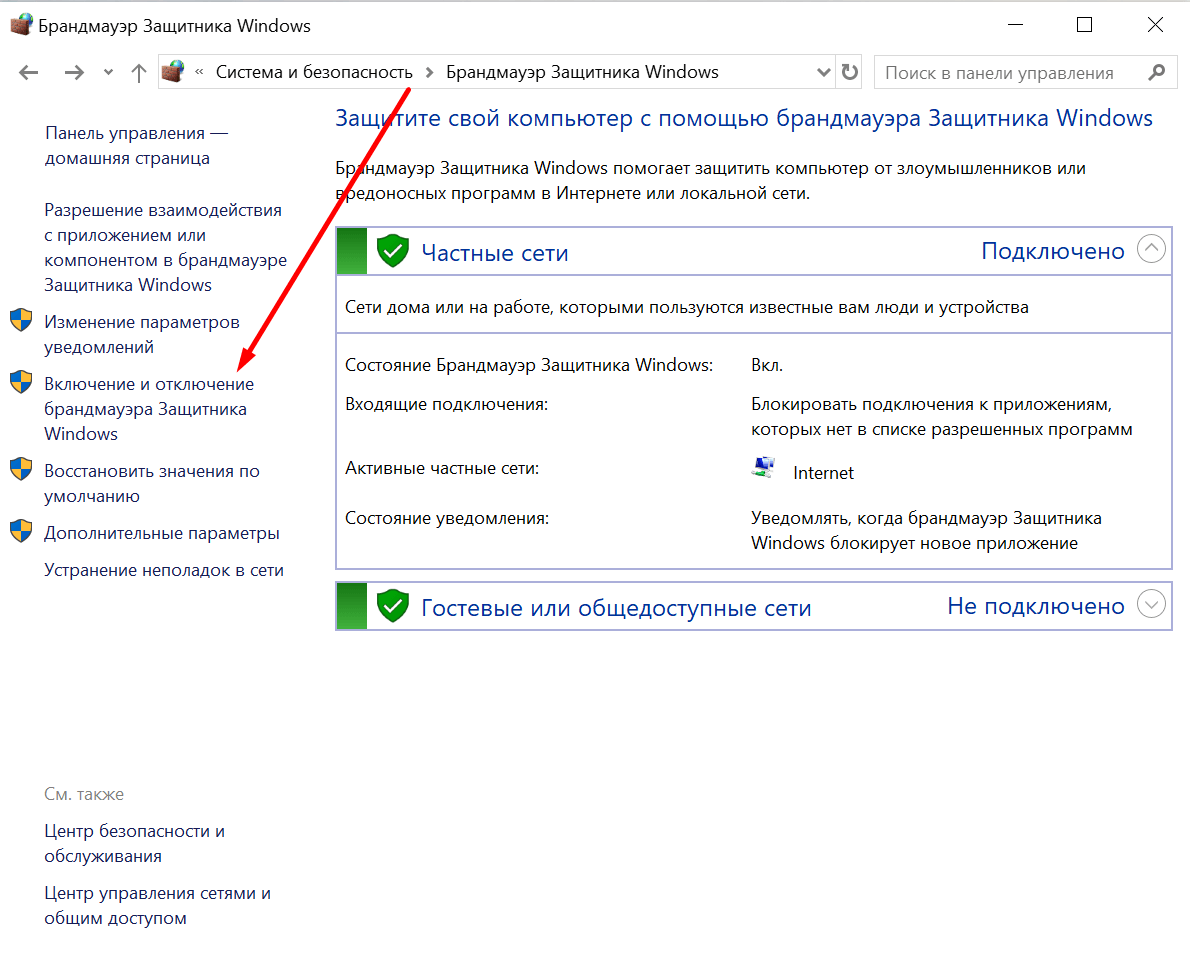
Task: Refresh the control panel page
Action: click(x=849, y=72)
